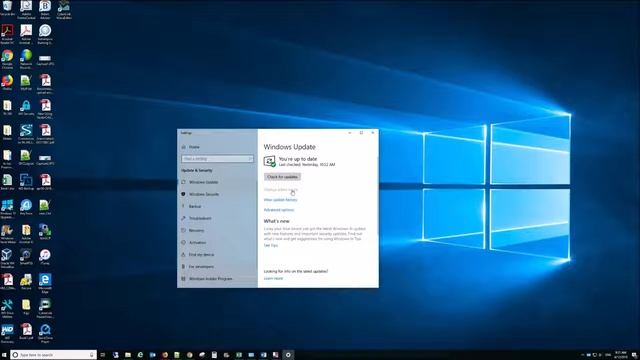Open File Explorer from the taskbar
This screenshot has height=360, width=640.
pos(128,355)
